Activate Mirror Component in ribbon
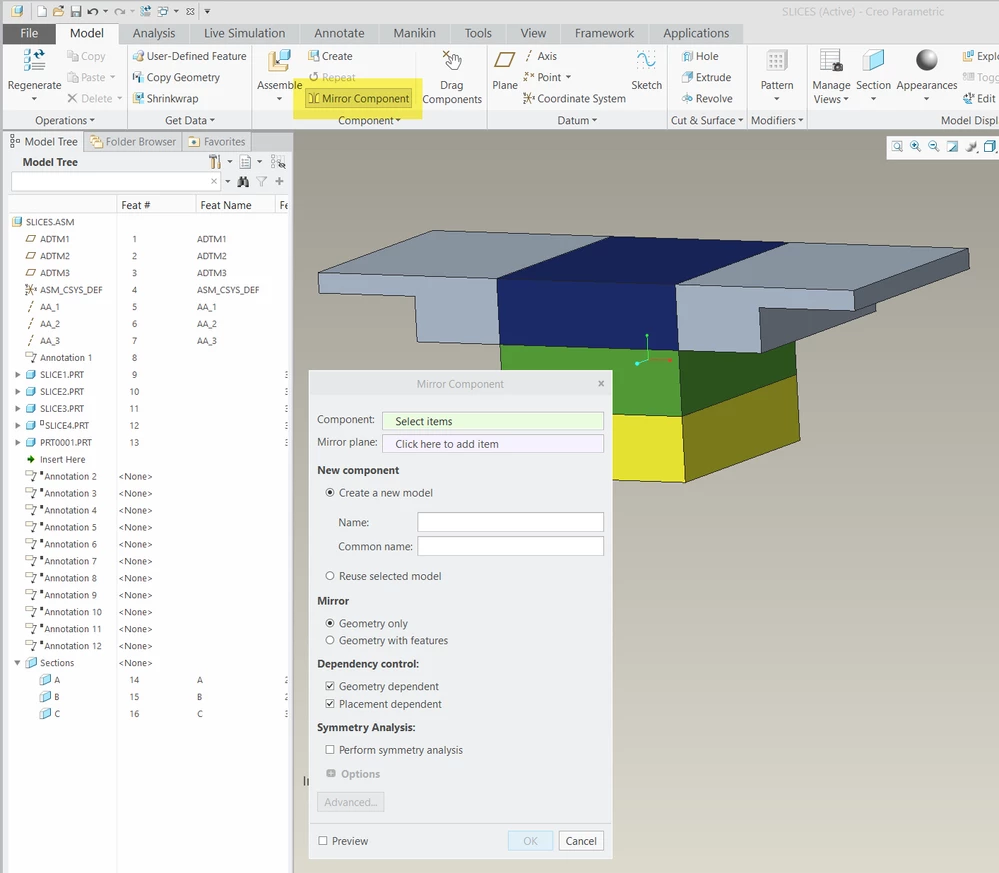 [358, 98]
